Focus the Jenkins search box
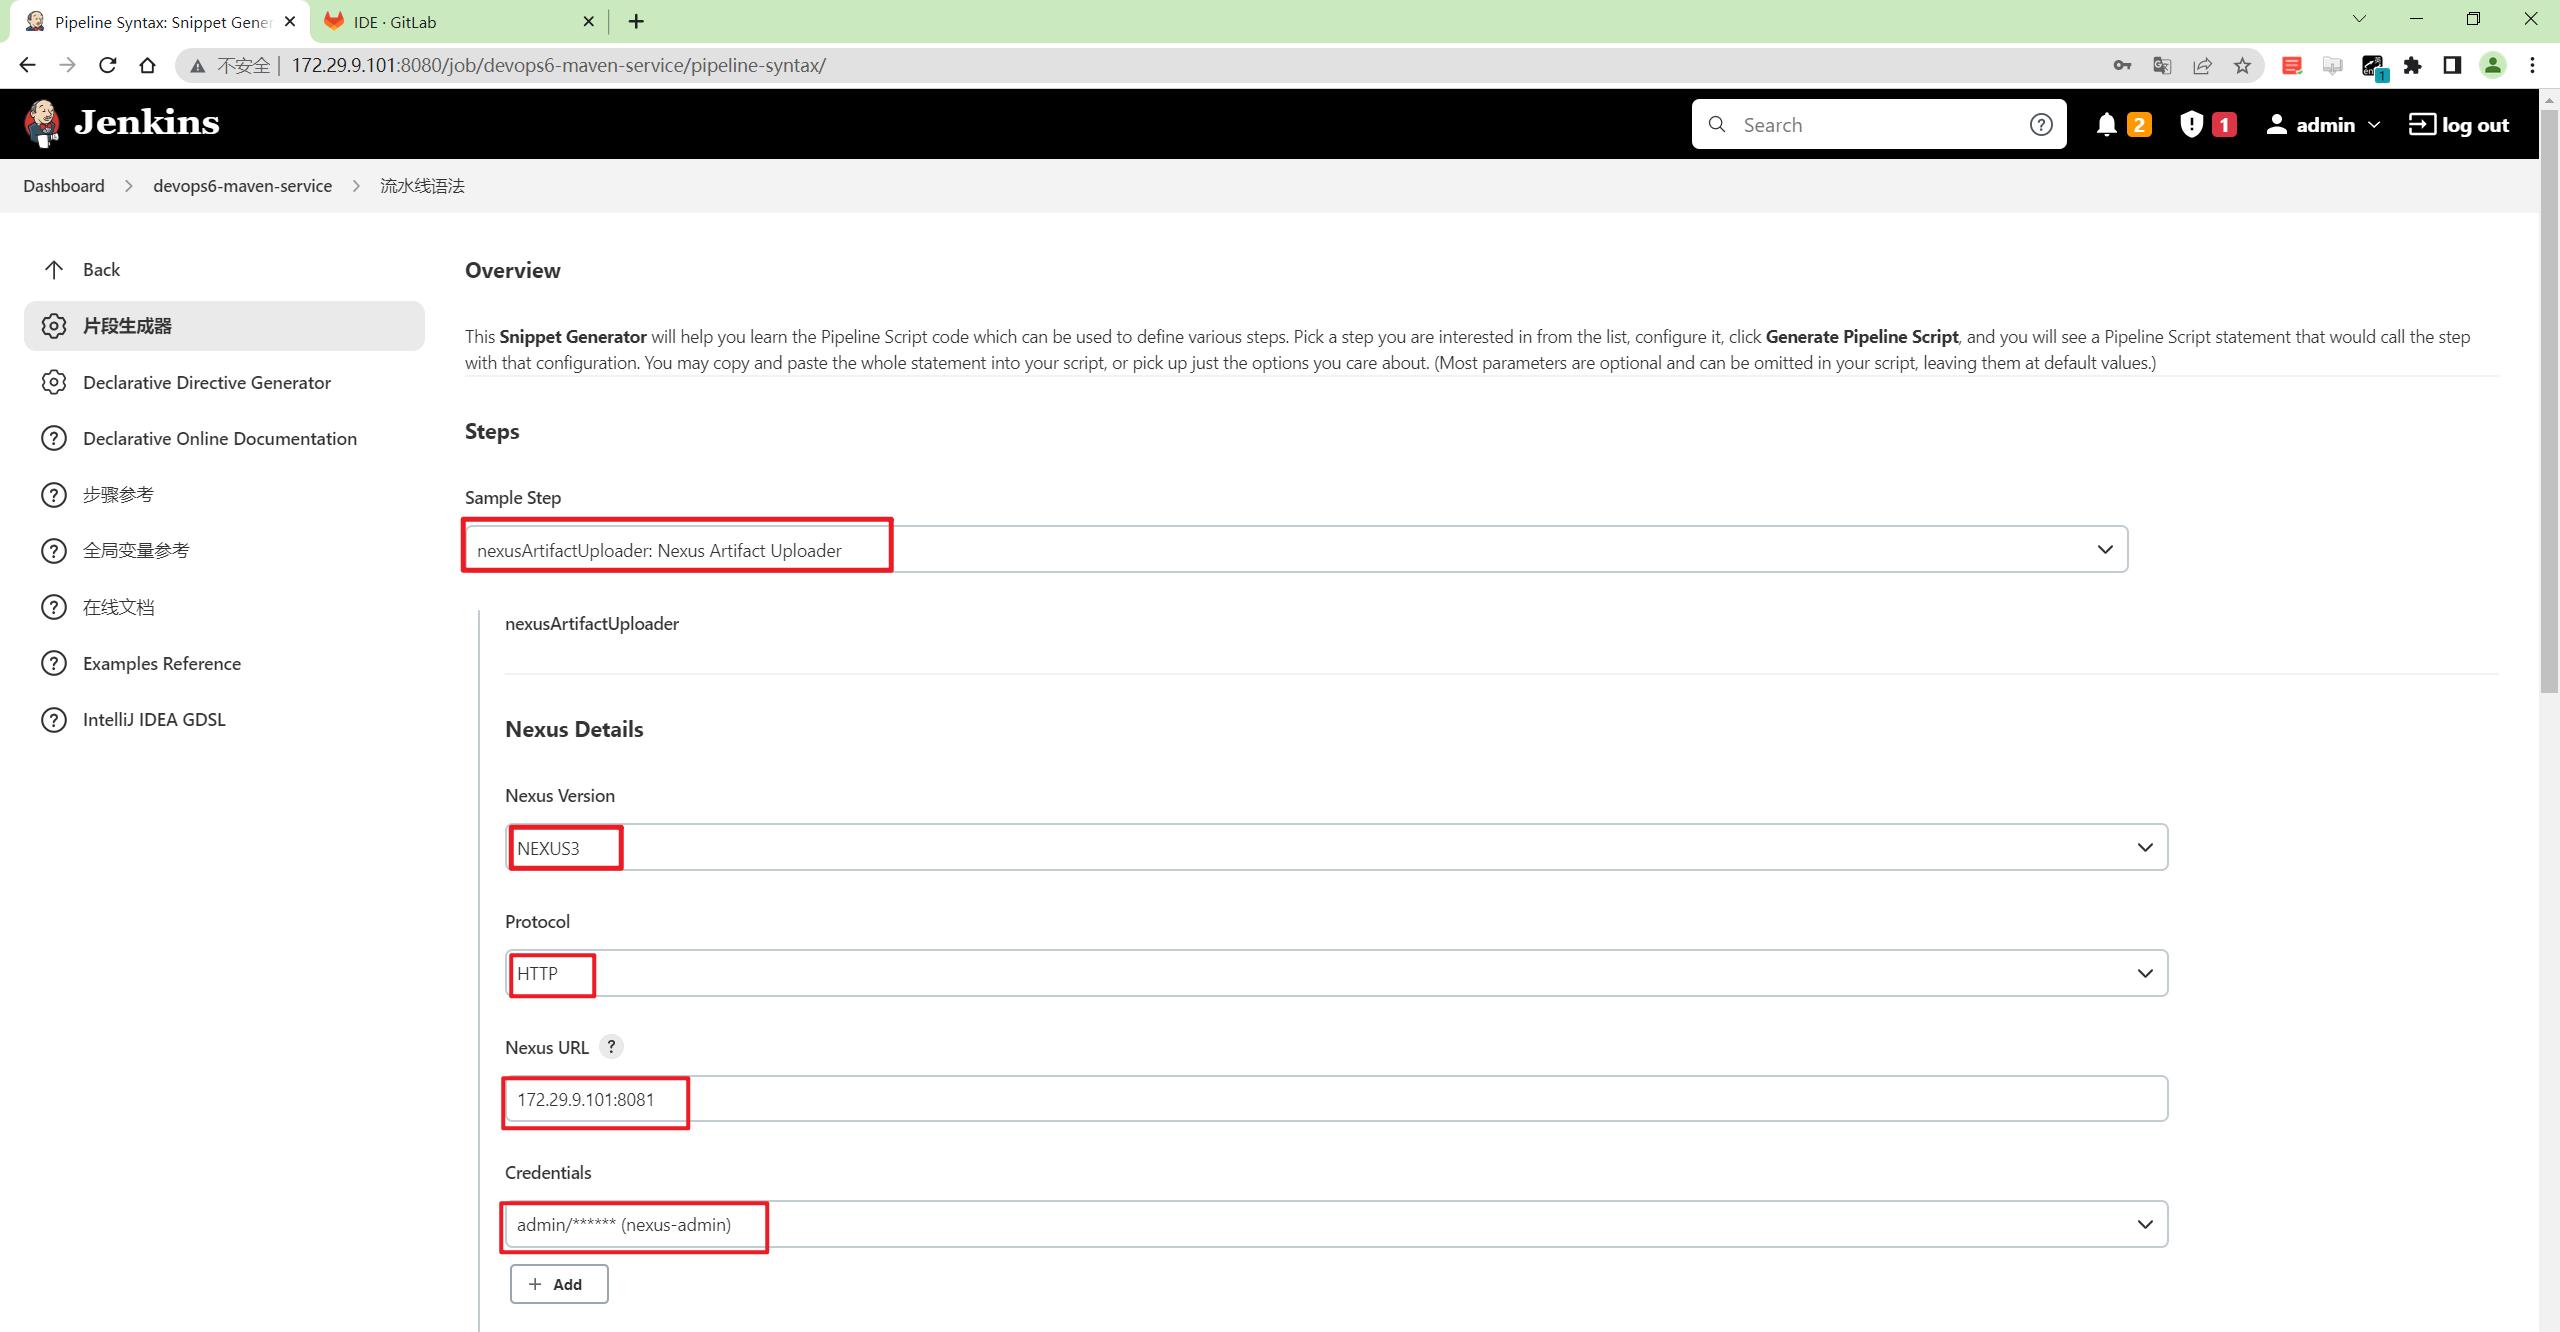The width and height of the screenshot is (2560, 1332). point(1880,124)
